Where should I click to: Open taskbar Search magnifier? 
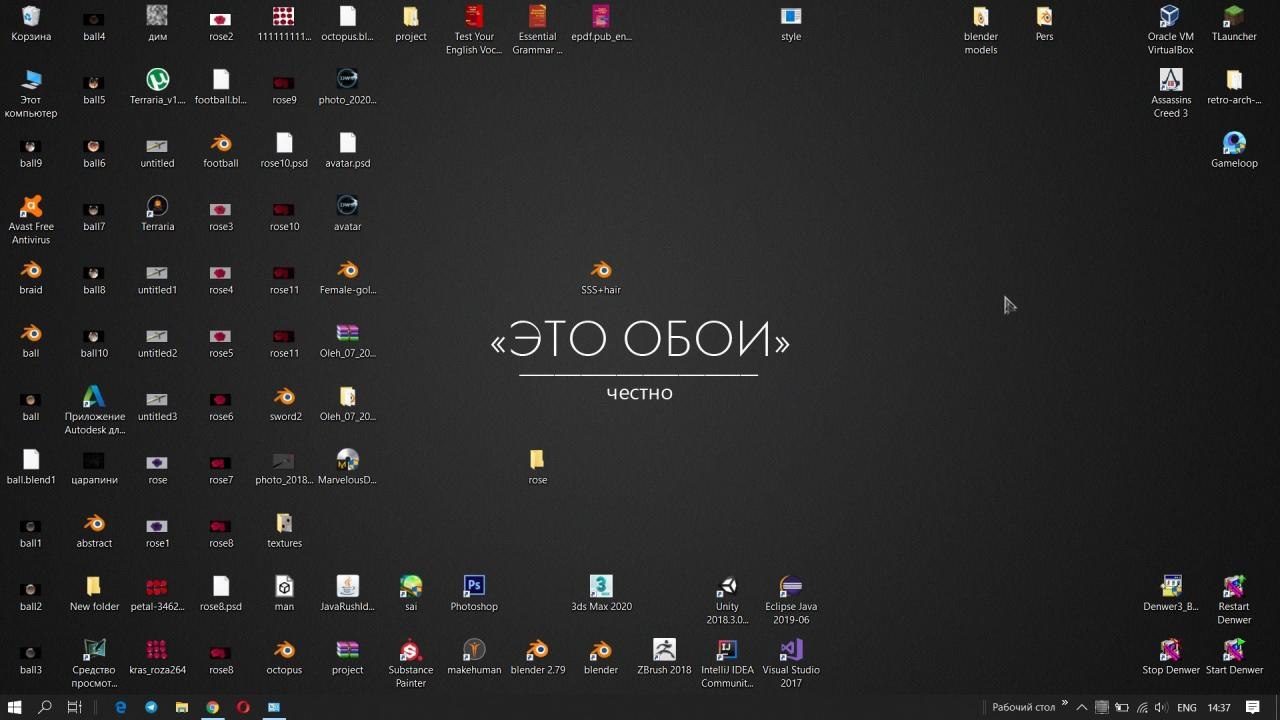coord(45,707)
